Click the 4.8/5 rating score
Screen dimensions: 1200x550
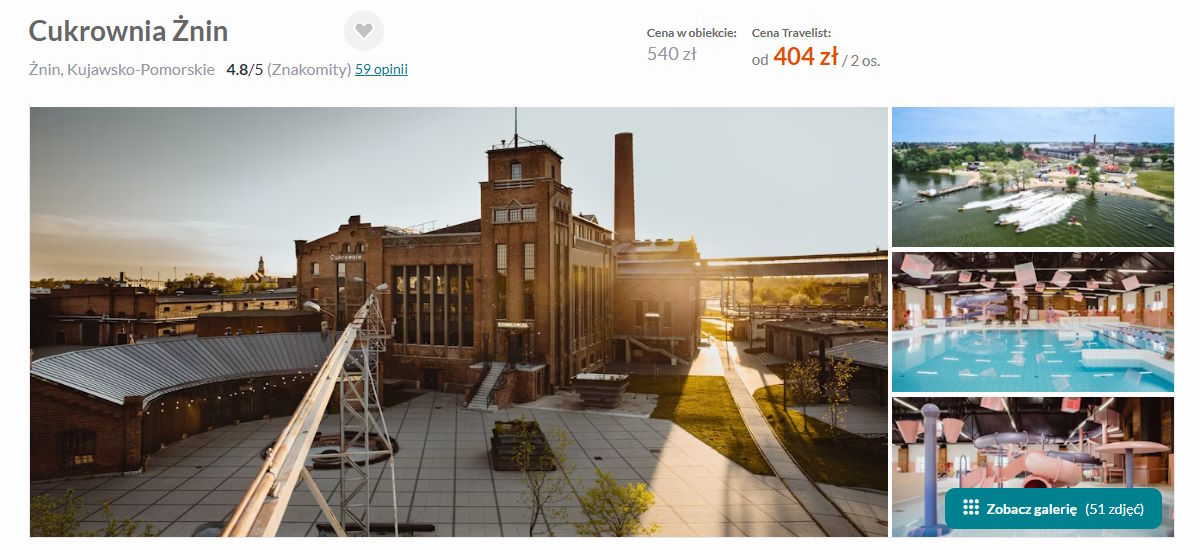point(245,69)
